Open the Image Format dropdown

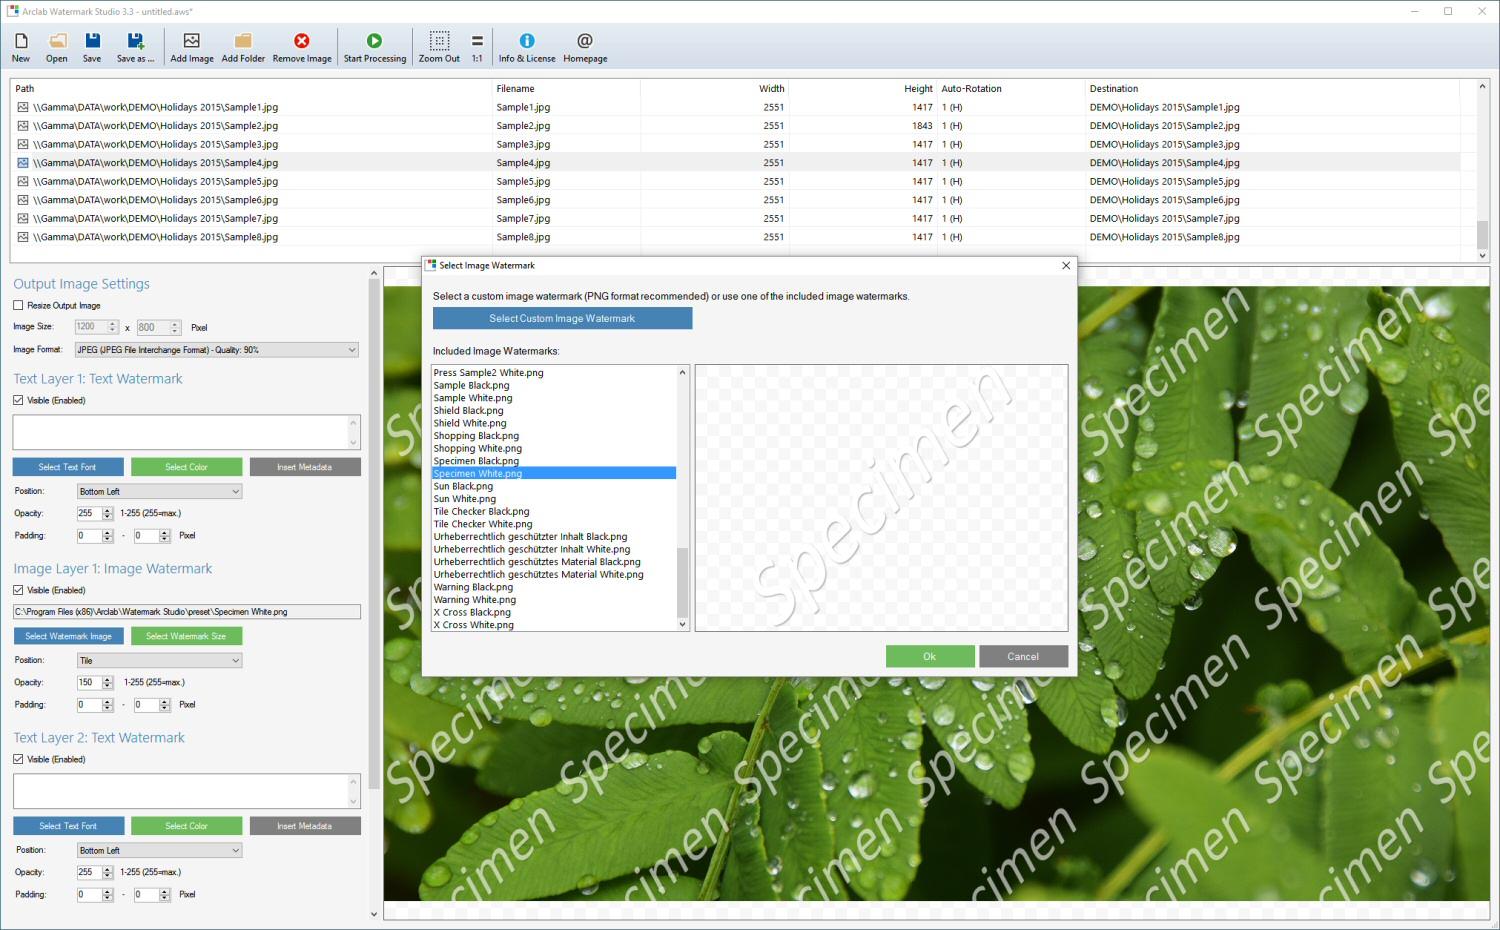[x=216, y=350]
